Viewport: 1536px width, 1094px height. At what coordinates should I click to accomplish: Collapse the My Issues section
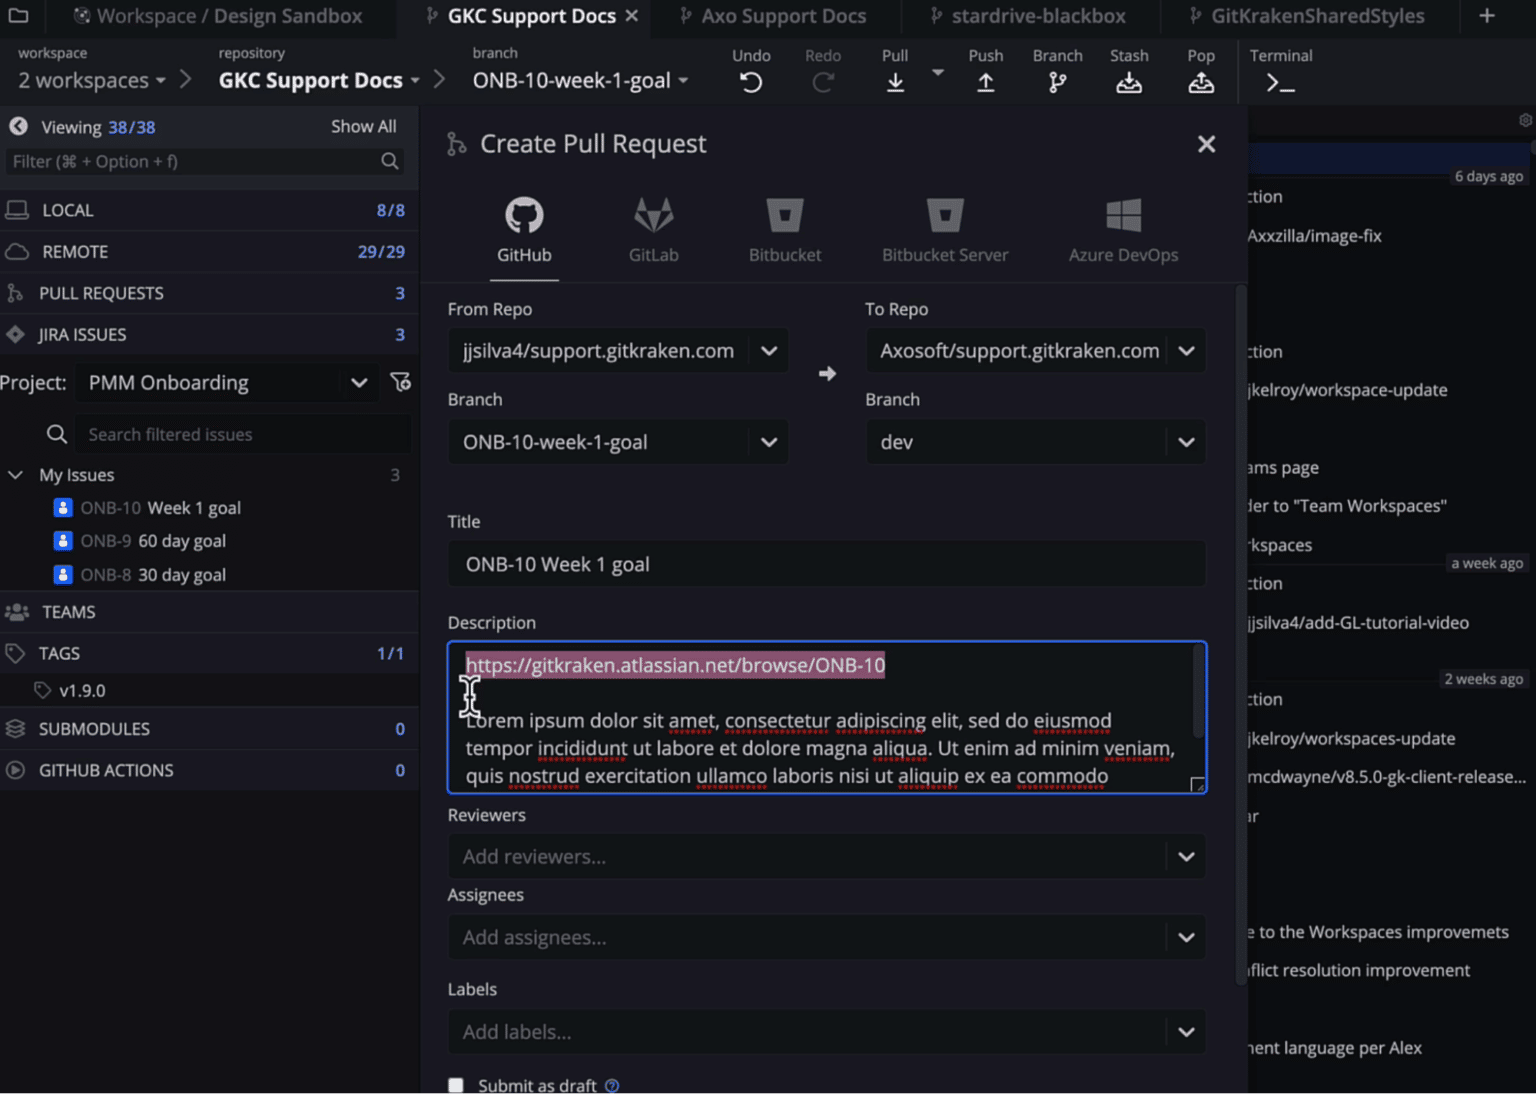point(15,474)
